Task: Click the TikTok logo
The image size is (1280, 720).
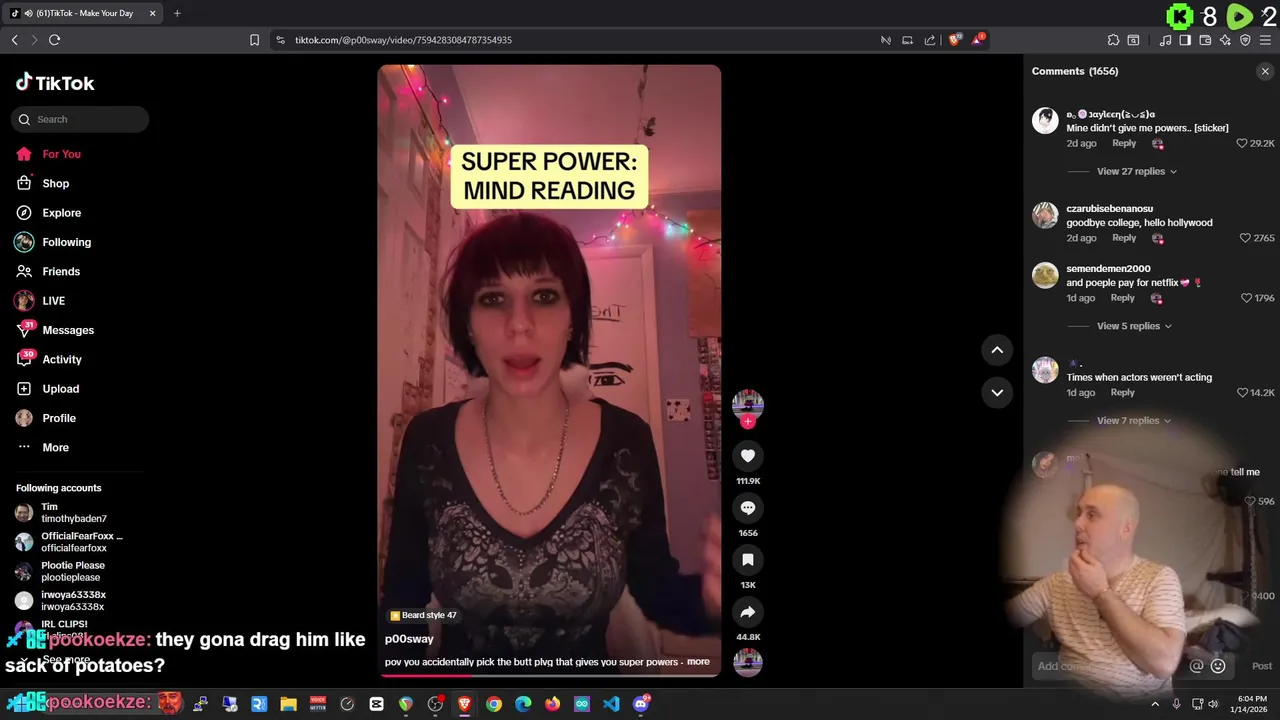Action: pyautogui.click(x=55, y=83)
